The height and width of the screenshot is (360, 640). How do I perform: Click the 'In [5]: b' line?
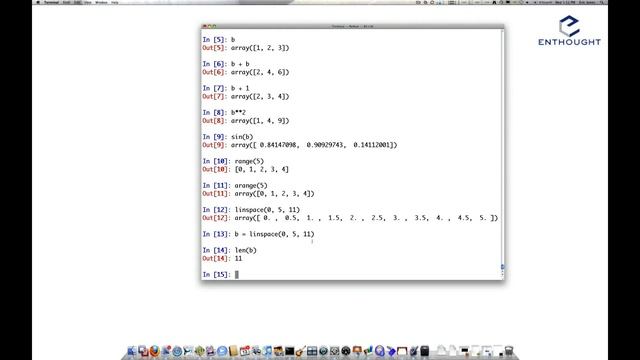[219, 40]
